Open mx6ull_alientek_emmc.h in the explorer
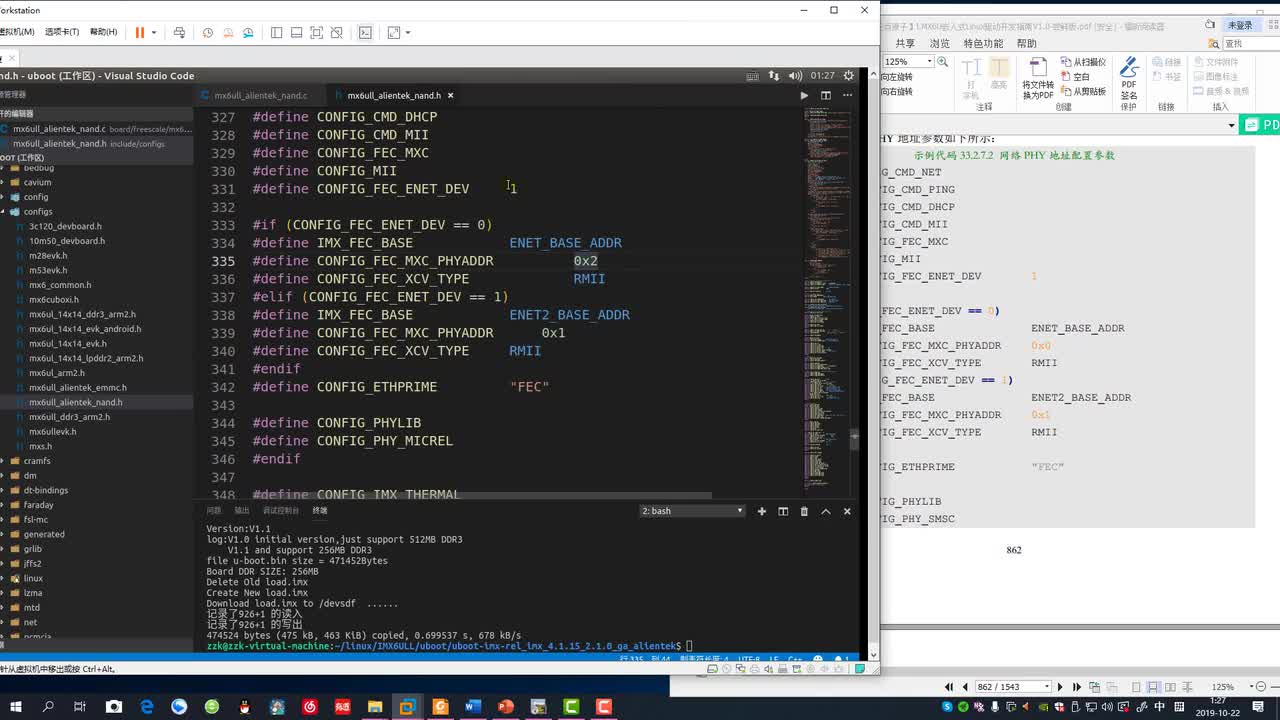Screen dimensions: 1280x720 77,387
